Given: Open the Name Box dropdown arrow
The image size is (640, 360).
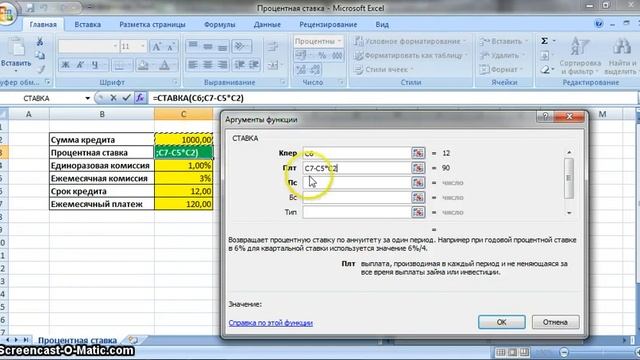Looking at the screenshot, I should (x=87, y=98).
